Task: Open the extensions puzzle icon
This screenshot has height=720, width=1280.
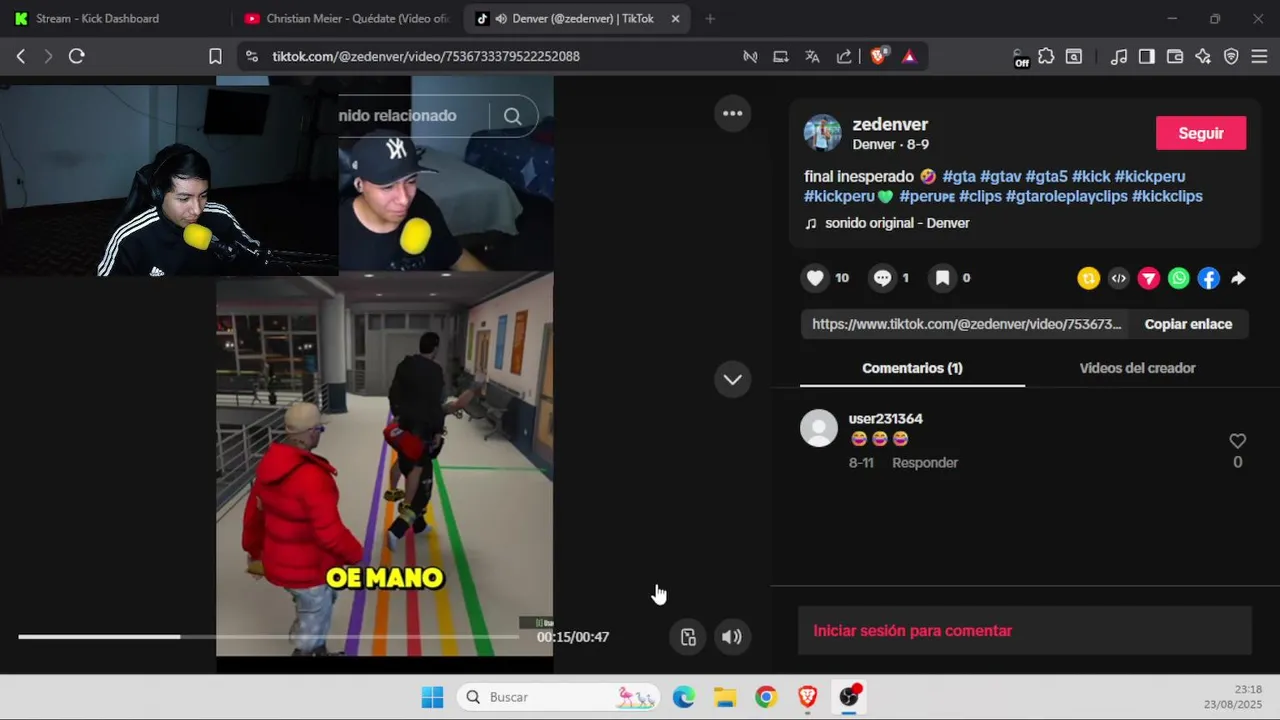Action: click(1046, 57)
